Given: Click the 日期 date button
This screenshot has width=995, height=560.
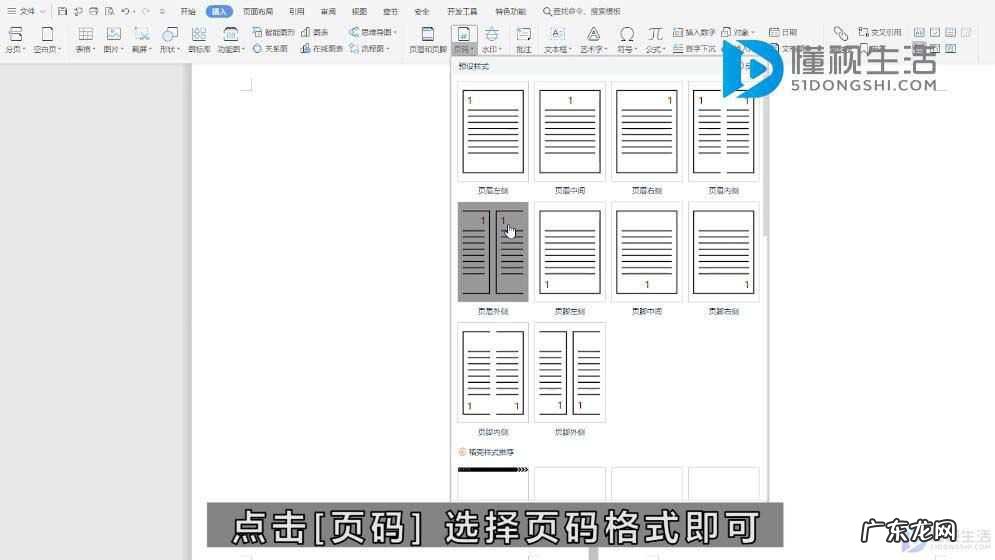Looking at the screenshot, I should tap(783, 32).
